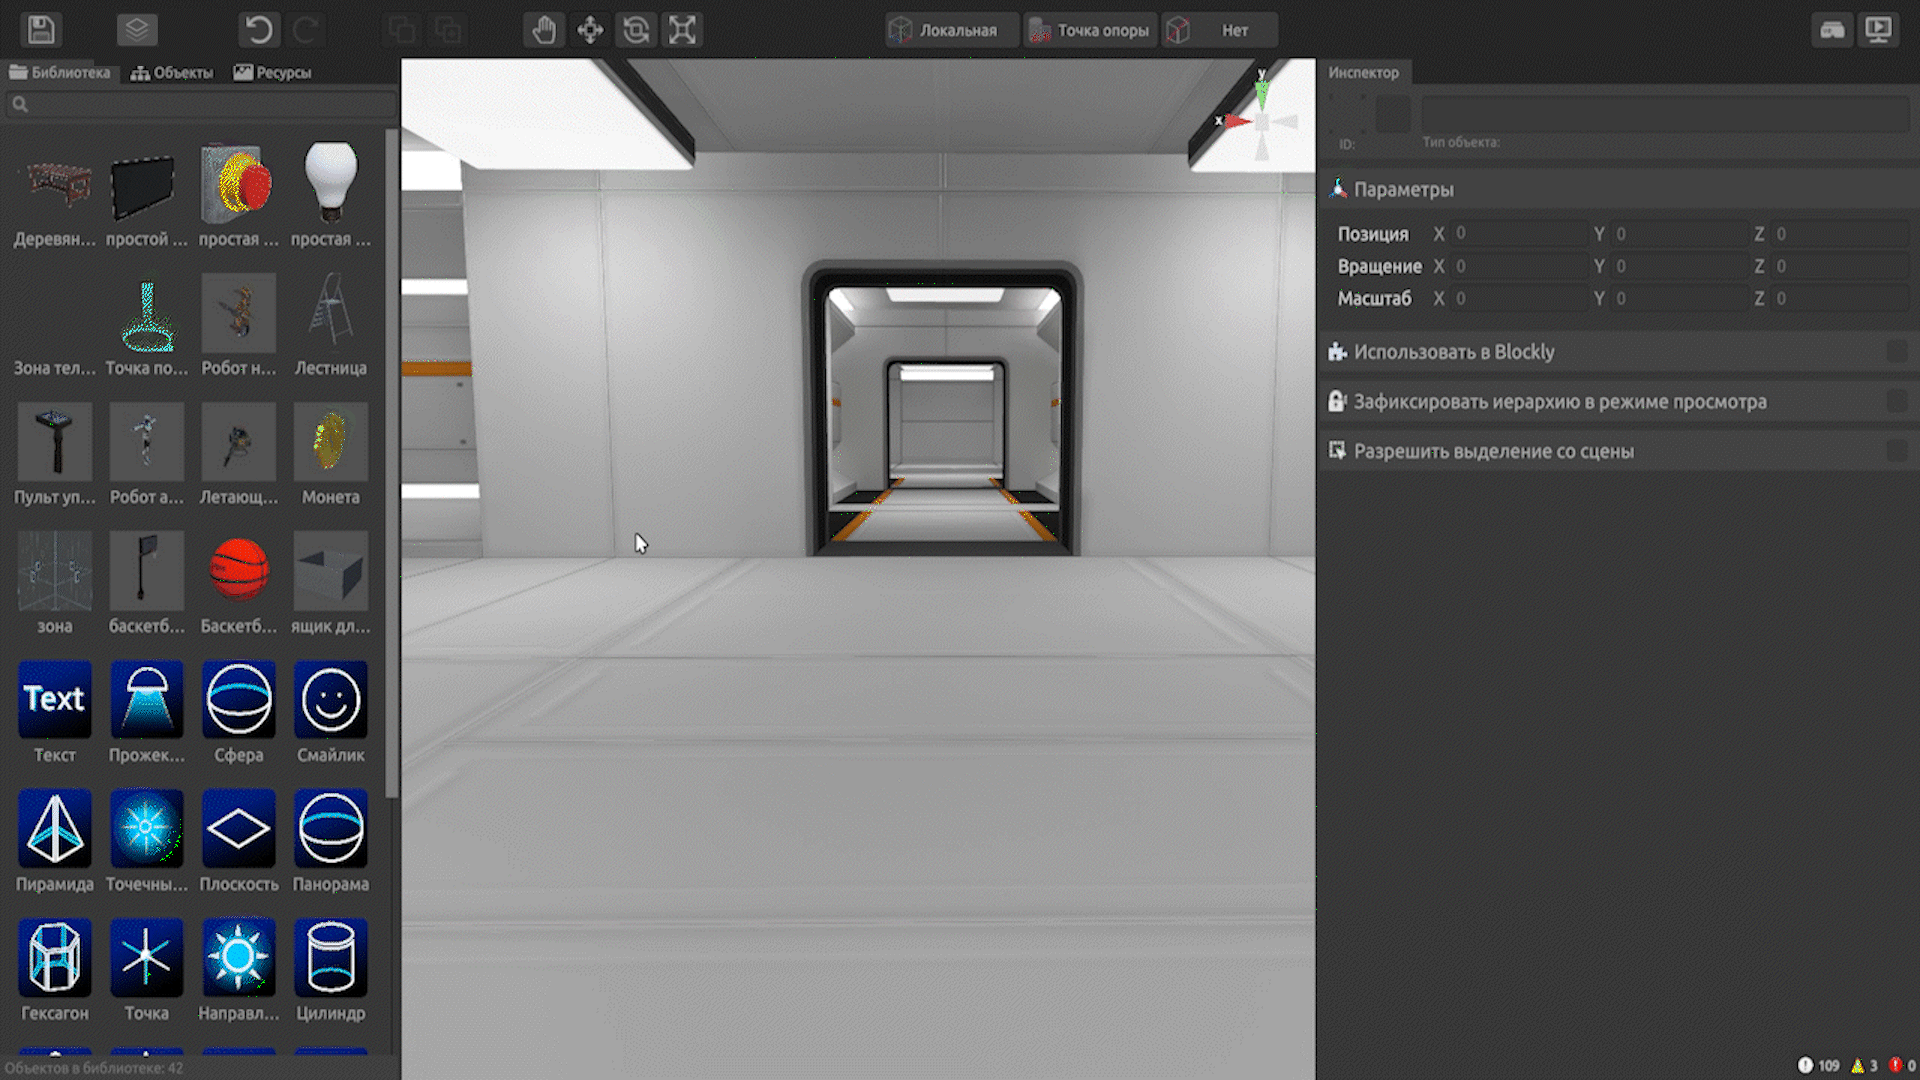
Task: Undo the last action
Action: tap(259, 30)
